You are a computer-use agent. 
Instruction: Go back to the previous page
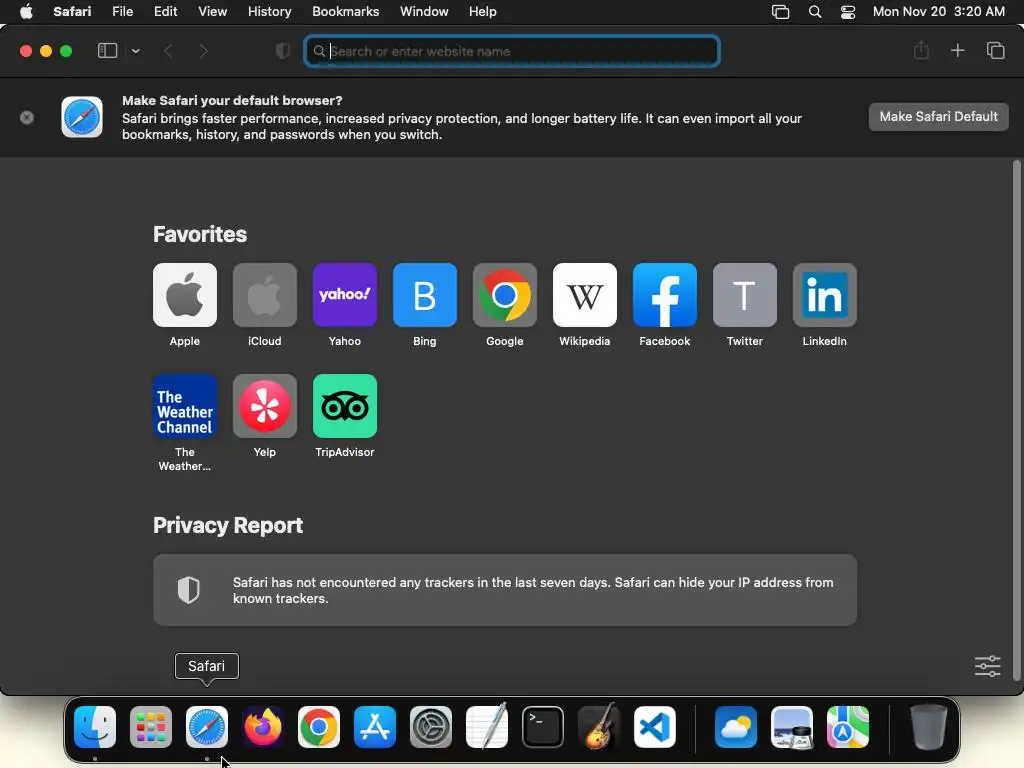(168, 51)
